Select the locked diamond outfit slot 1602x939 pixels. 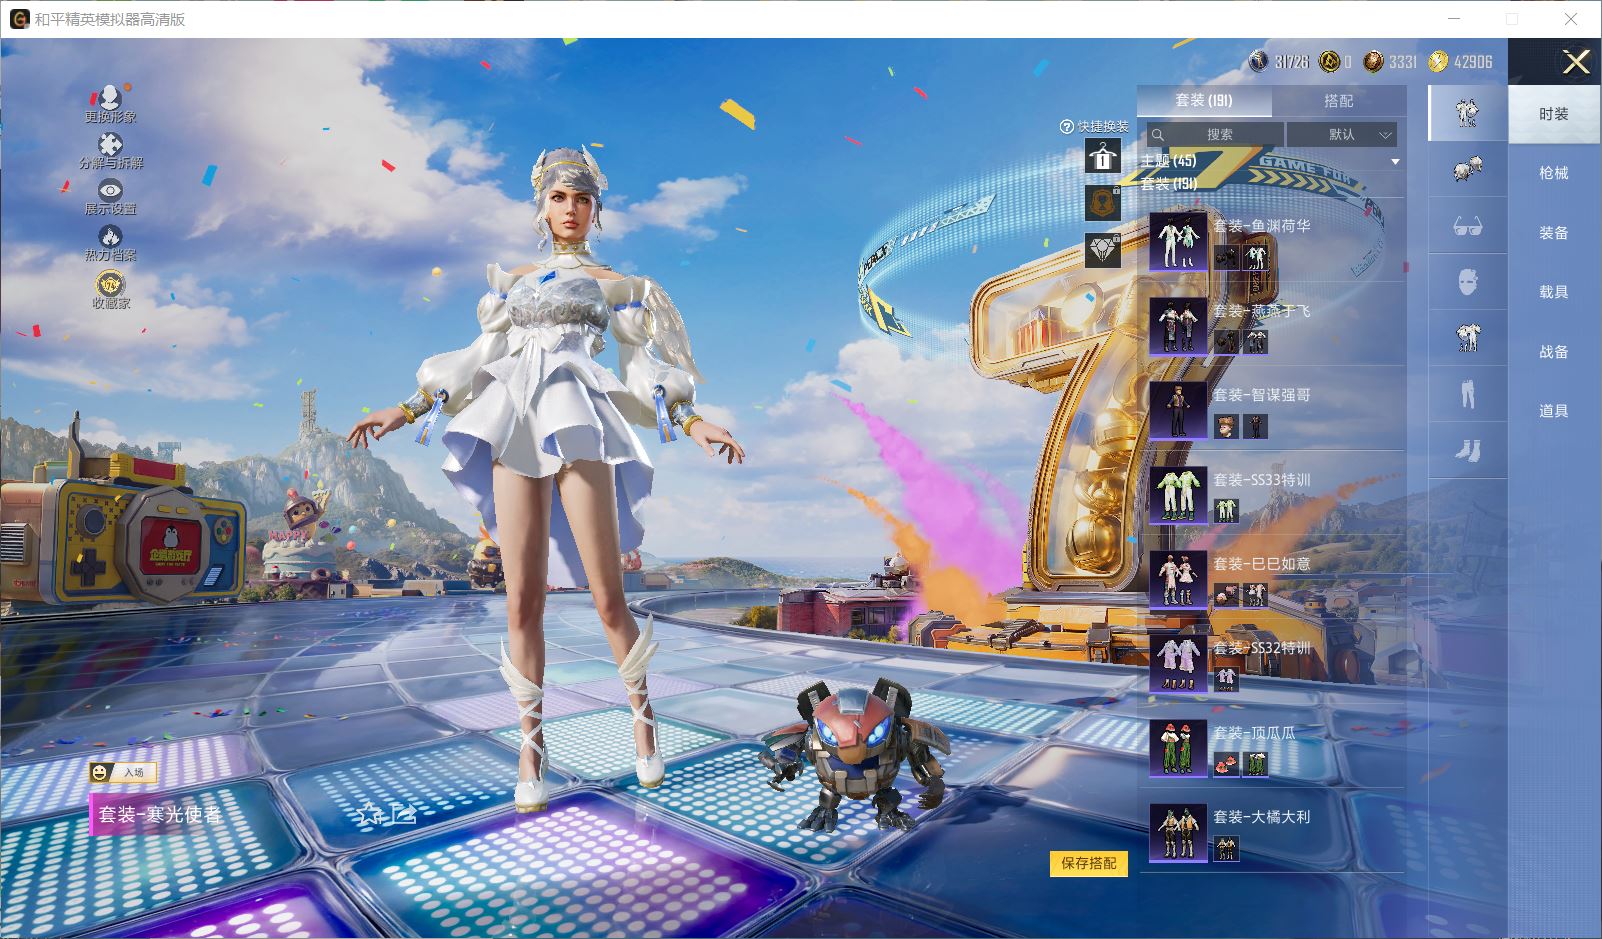pos(1103,250)
